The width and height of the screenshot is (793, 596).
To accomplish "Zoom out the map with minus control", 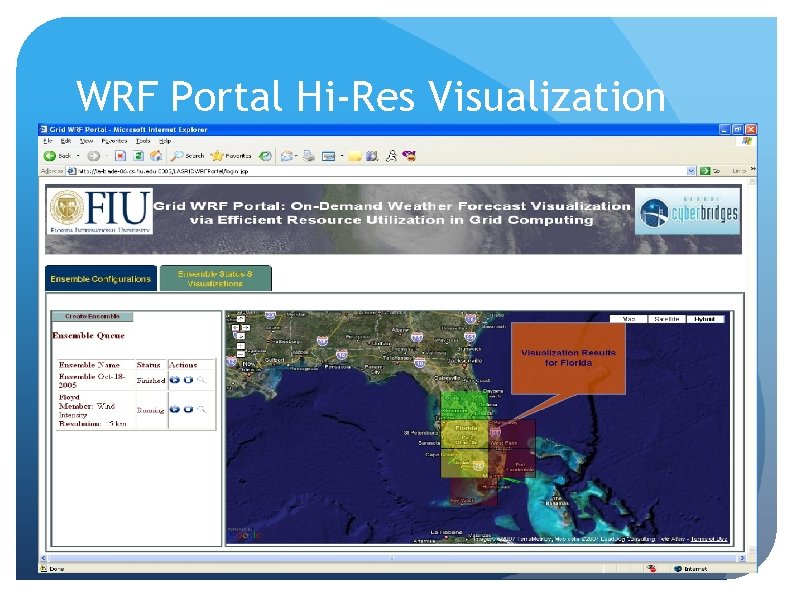I will coord(241,355).
